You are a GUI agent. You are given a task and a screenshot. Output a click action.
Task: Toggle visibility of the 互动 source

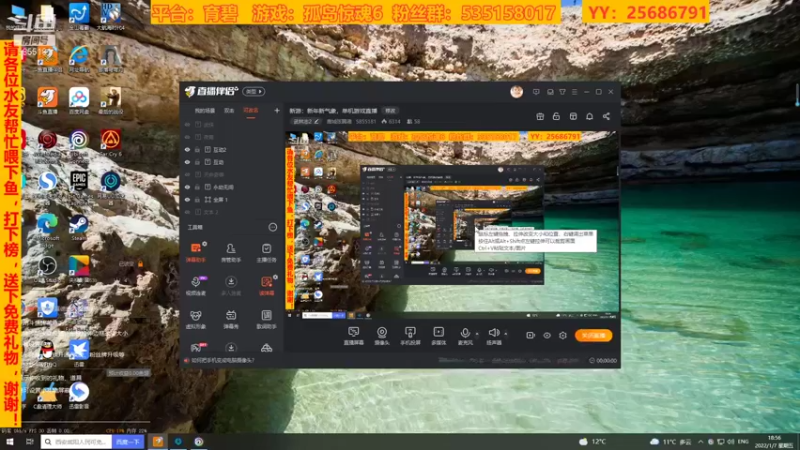(187, 162)
